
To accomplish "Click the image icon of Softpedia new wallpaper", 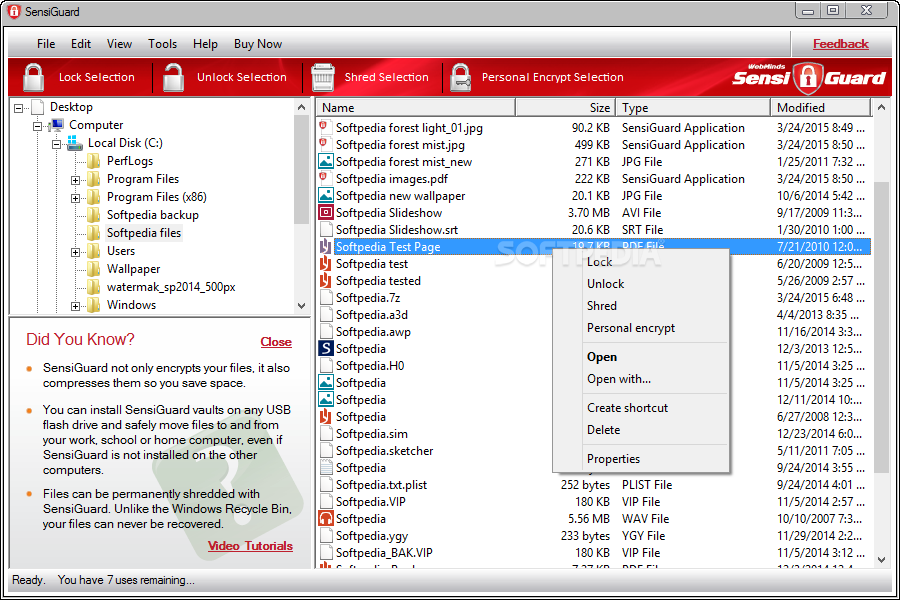I will click(x=325, y=196).
